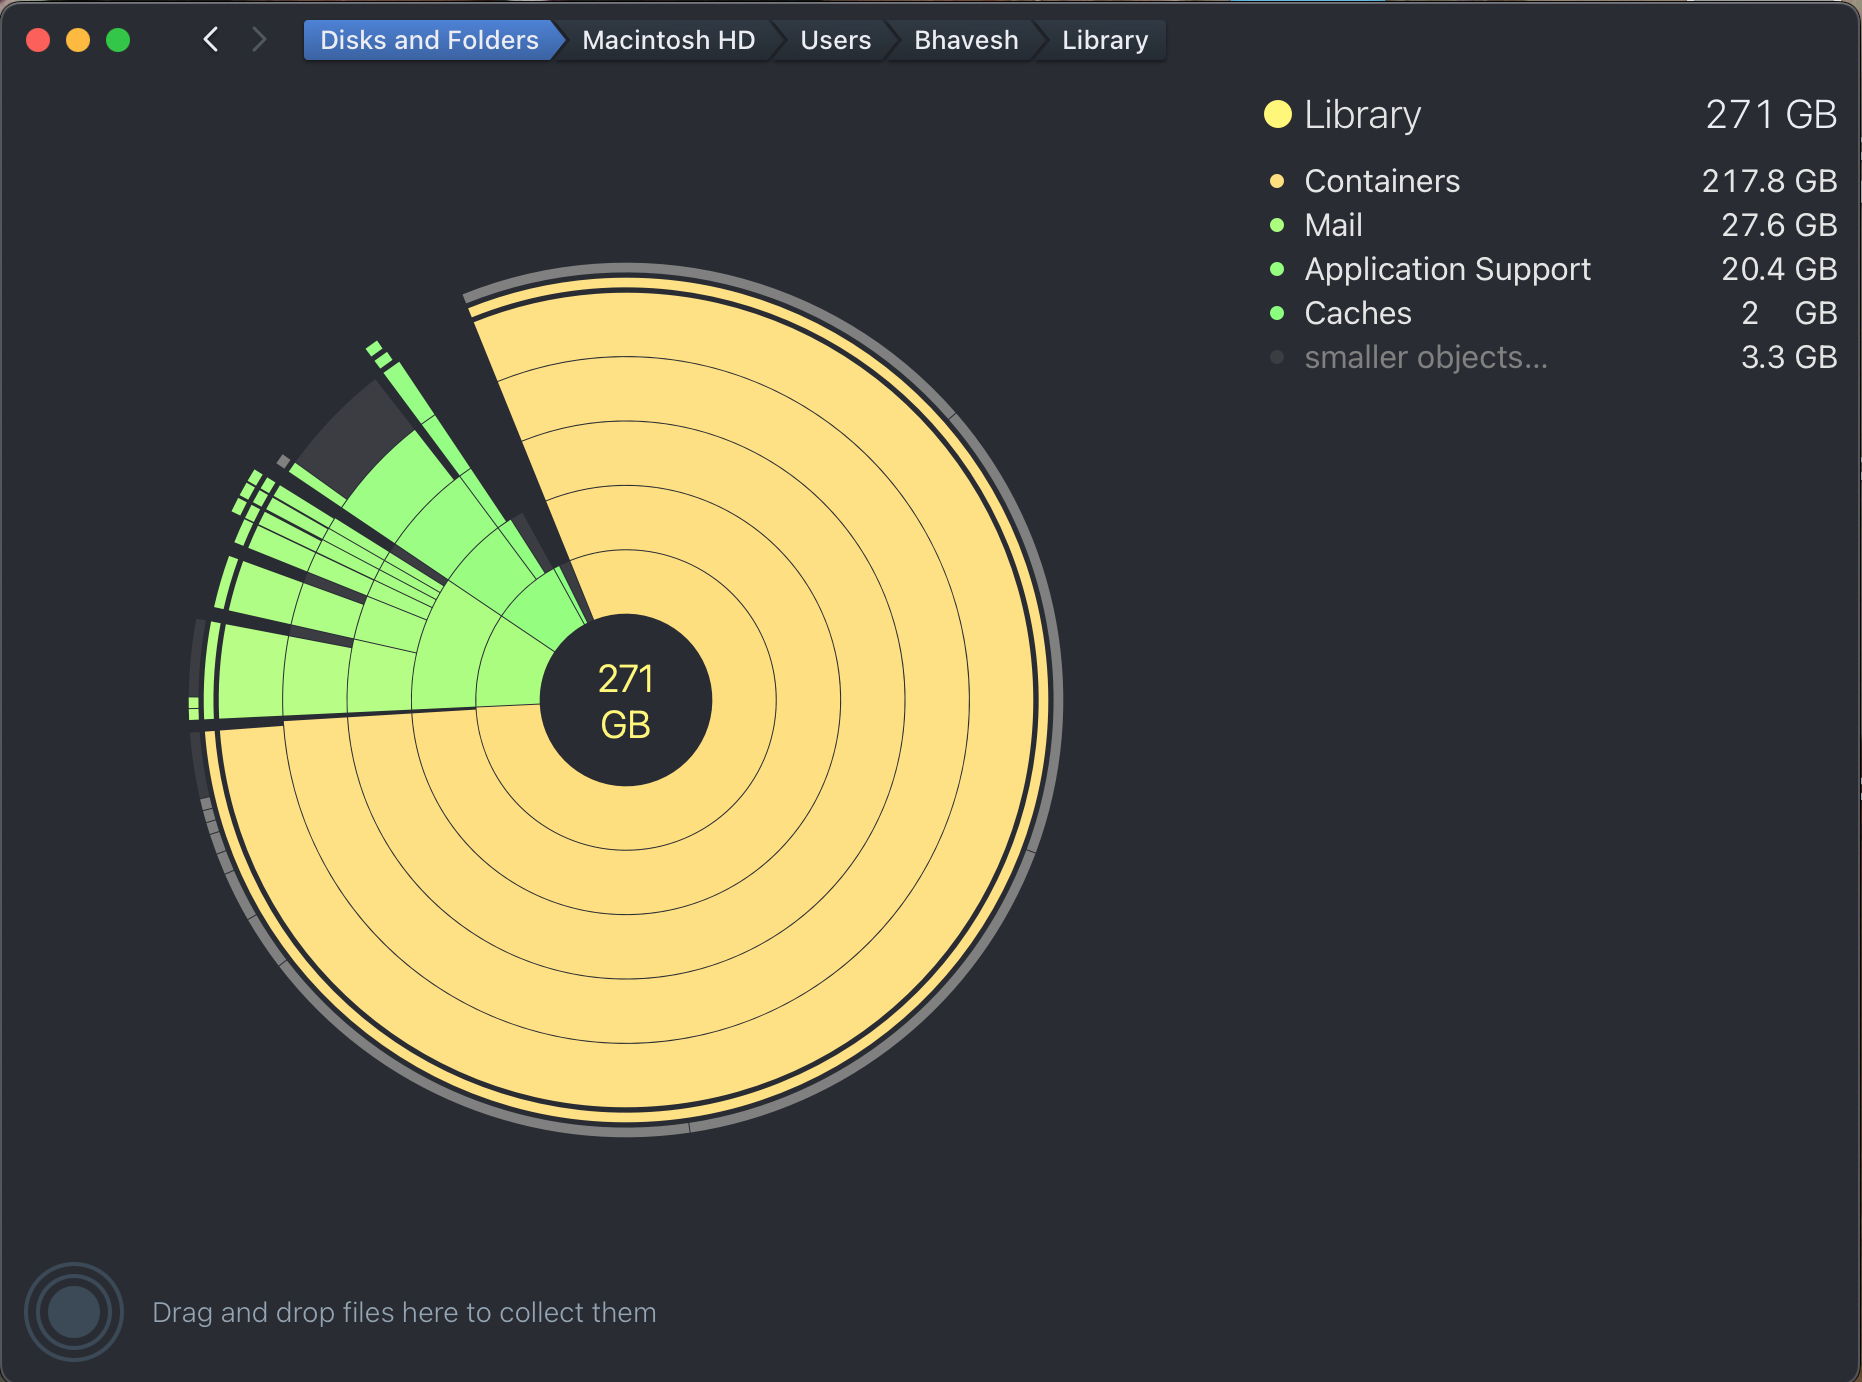Viewport: 1862px width, 1382px height.
Task: Click the collector drop target circle icon
Action: tap(74, 1312)
